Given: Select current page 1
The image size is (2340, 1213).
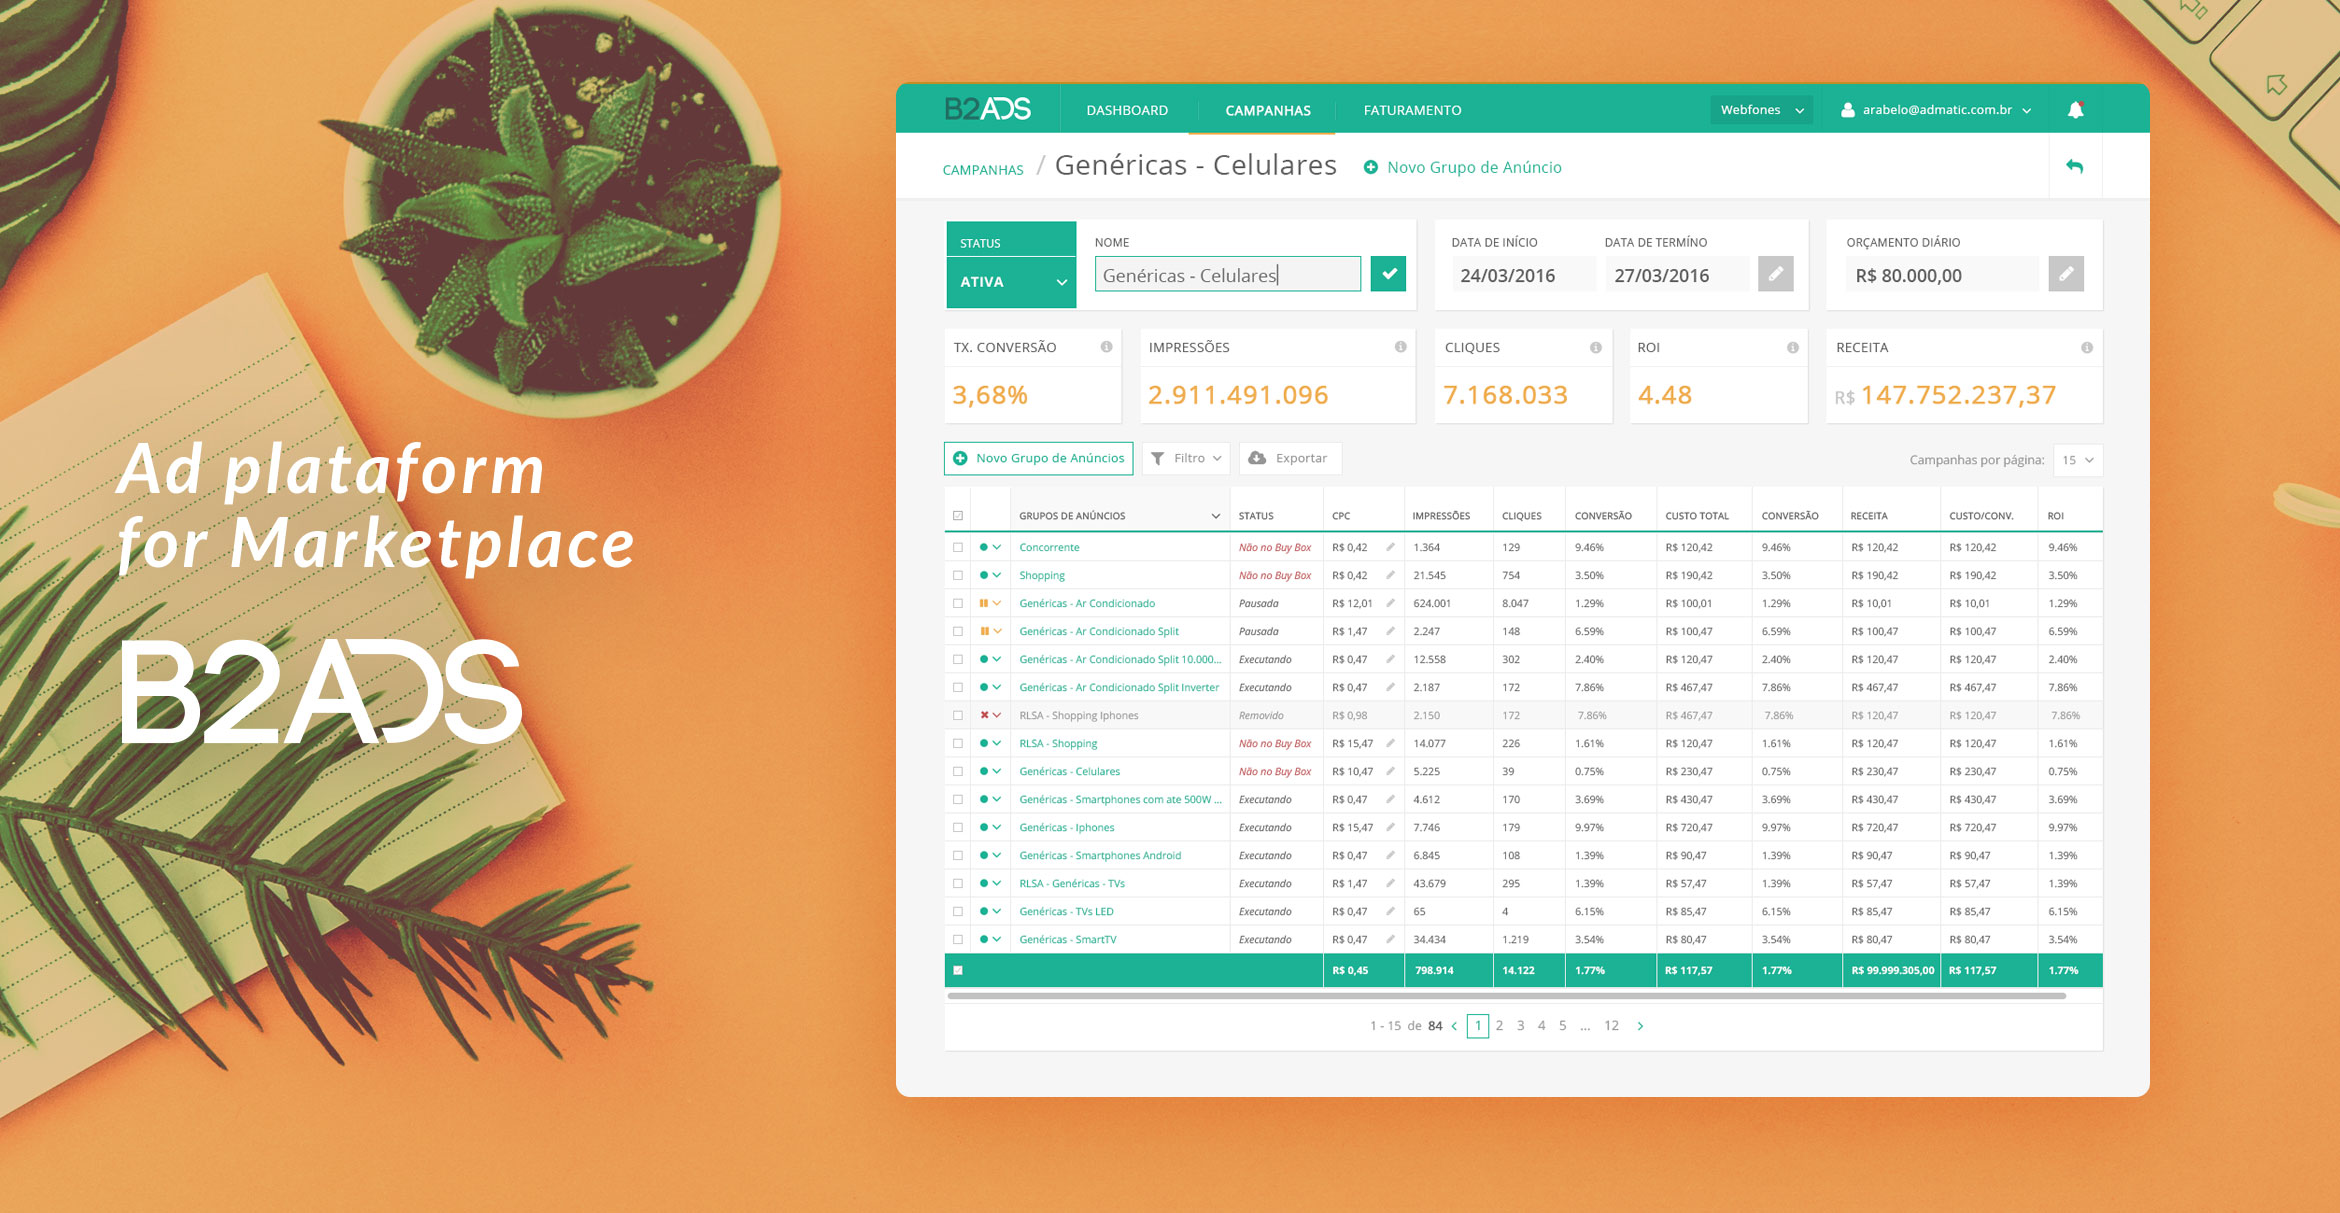Looking at the screenshot, I should pyautogui.click(x=1478, y=1026).
